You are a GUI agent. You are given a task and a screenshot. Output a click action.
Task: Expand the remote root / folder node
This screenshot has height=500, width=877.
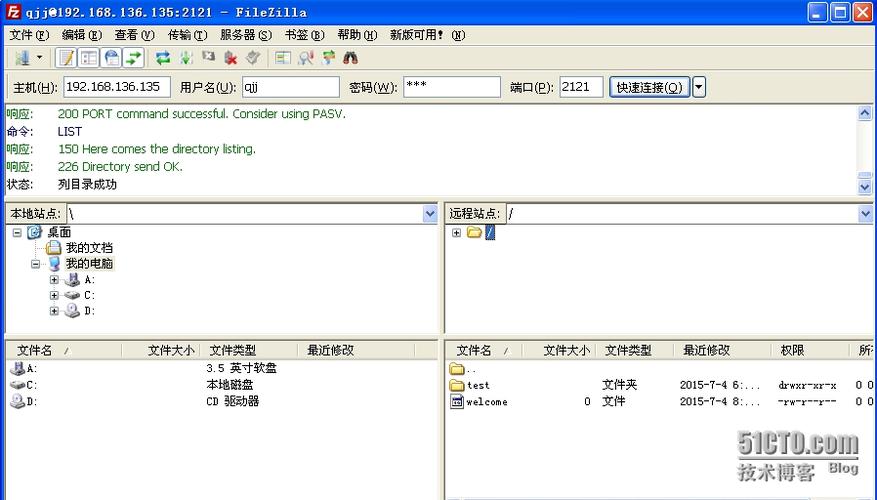pos(456,232)
